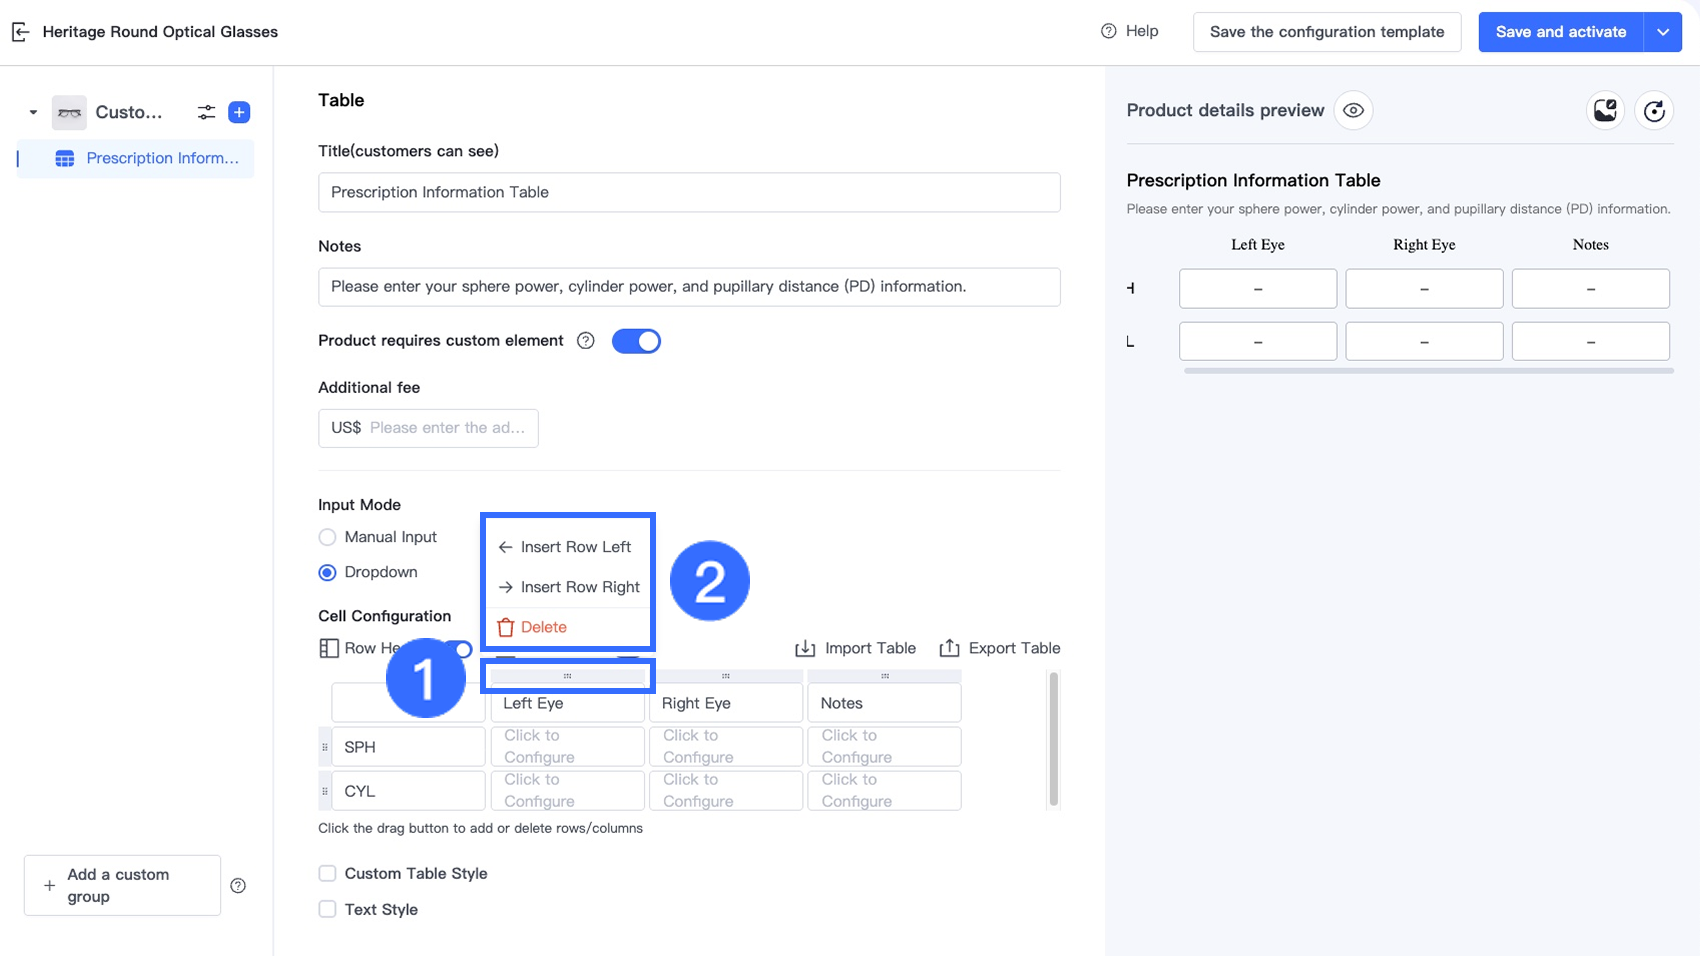
Task: Click the question mark beside custom element
Action: [x=586, y=341]
